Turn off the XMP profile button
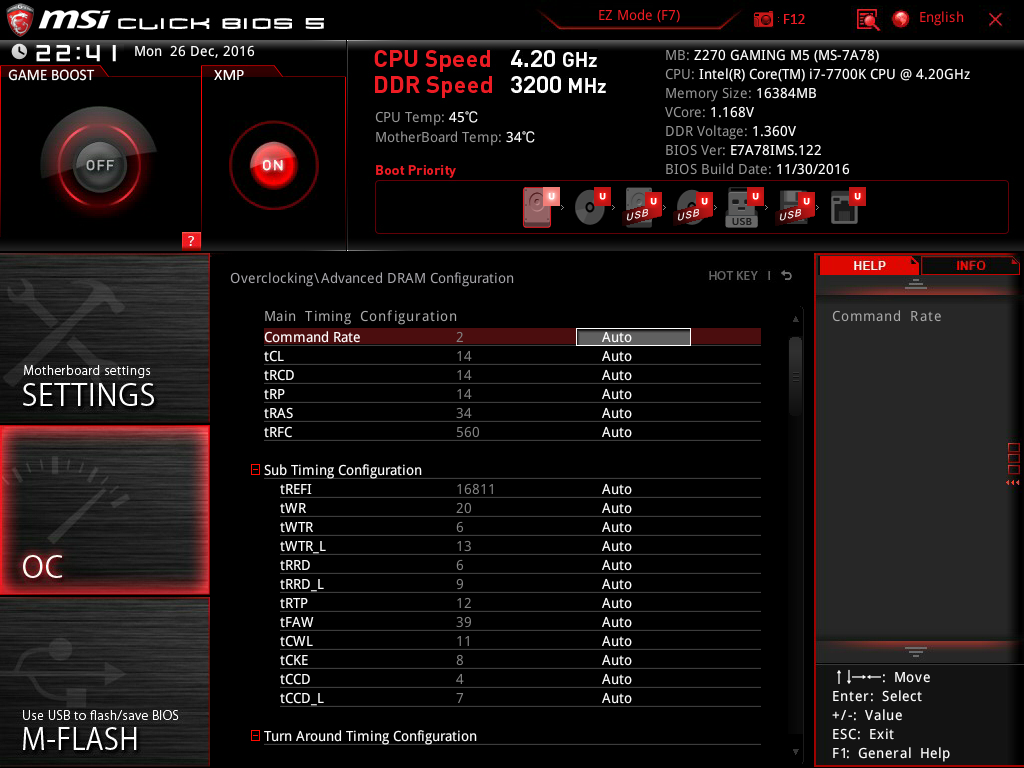This screenshot has height=768, width=1024. tap(273, 165)
